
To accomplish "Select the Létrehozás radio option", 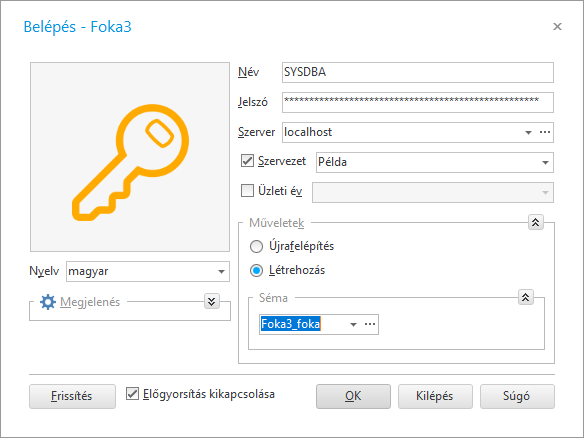I will pos(256,270).
